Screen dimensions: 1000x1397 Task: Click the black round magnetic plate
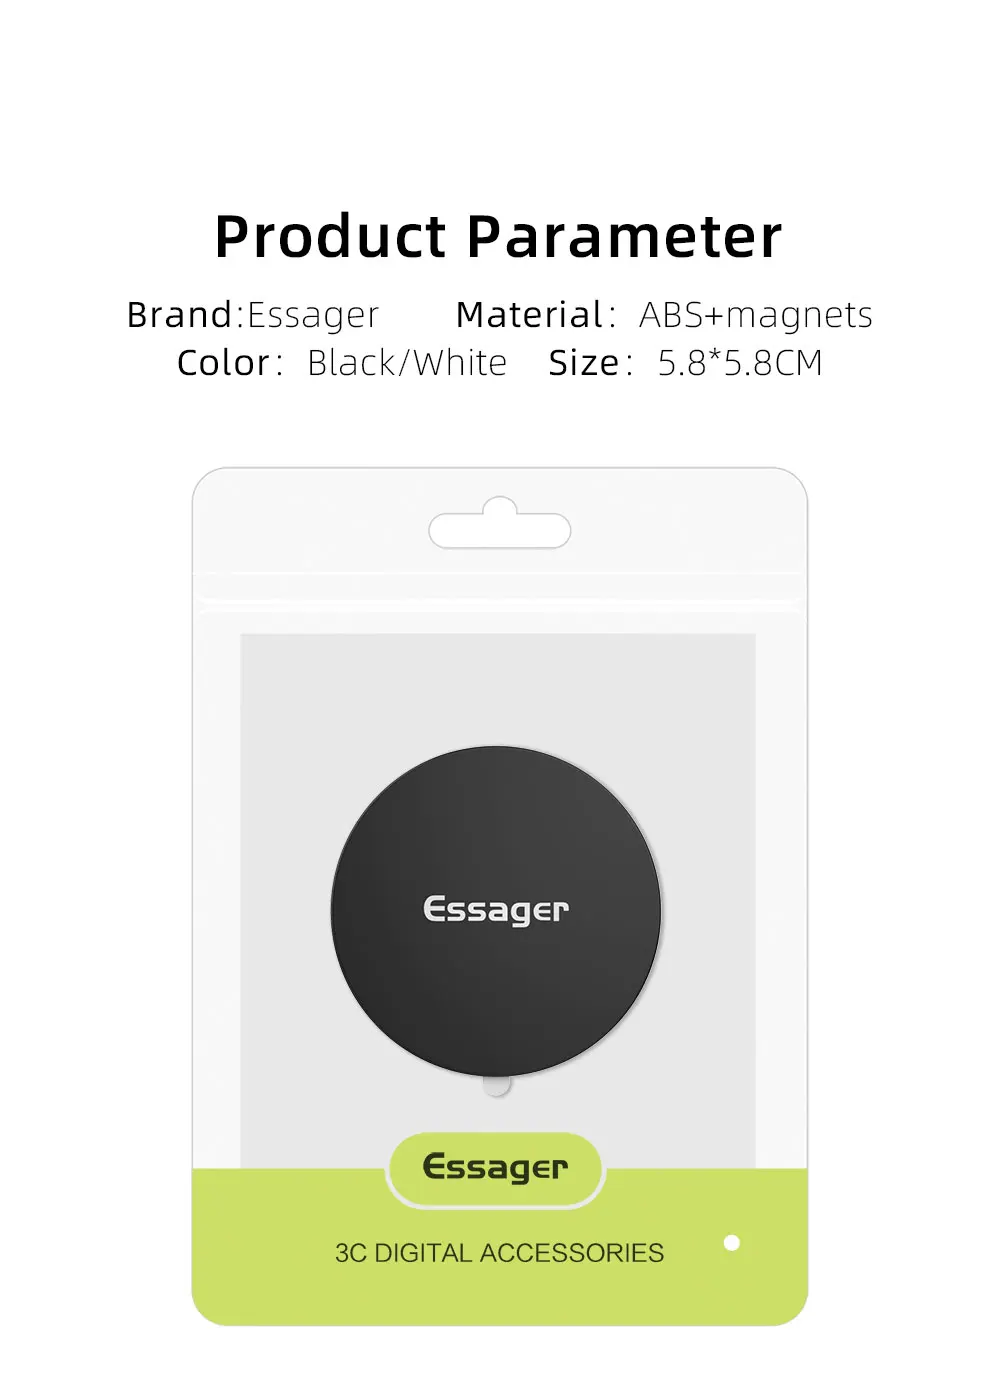(x=496, y=911)
